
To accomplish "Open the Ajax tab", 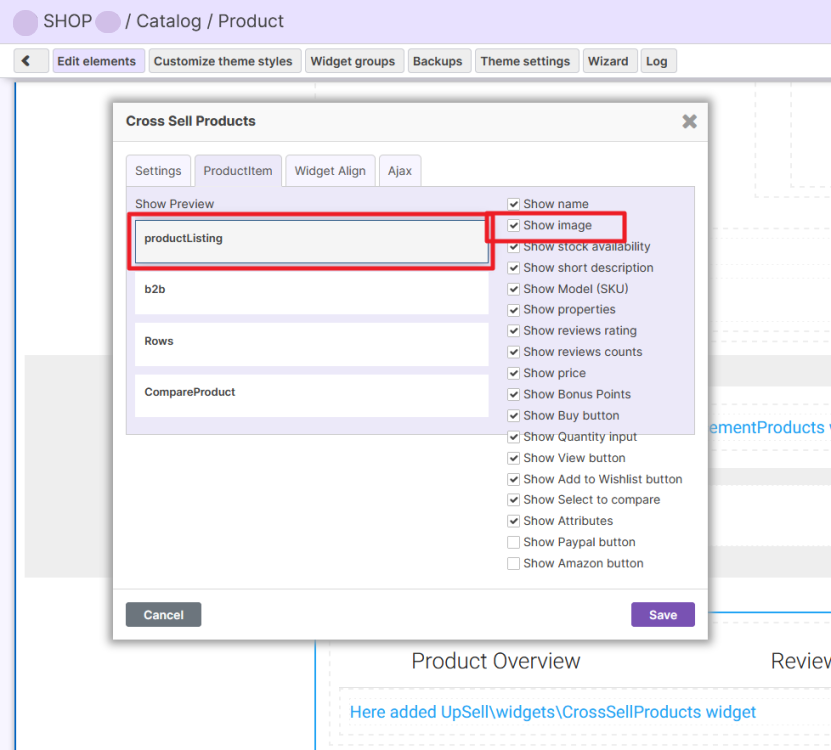I will (400, 171).
